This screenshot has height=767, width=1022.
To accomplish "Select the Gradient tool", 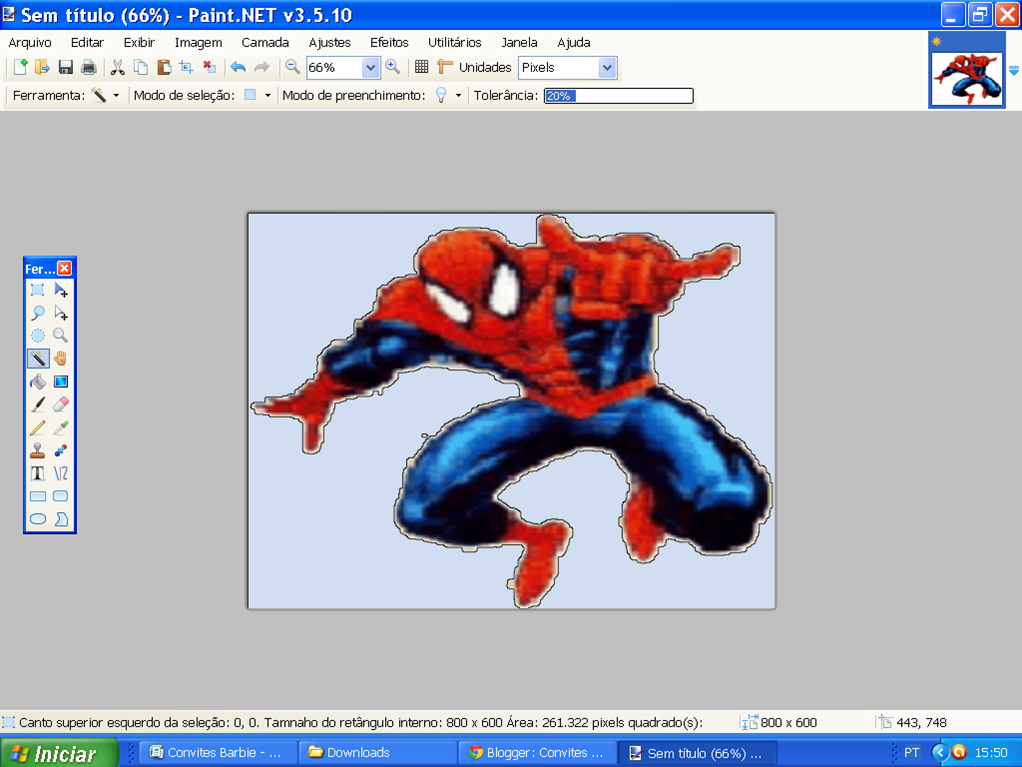I will tap(61, 381).
